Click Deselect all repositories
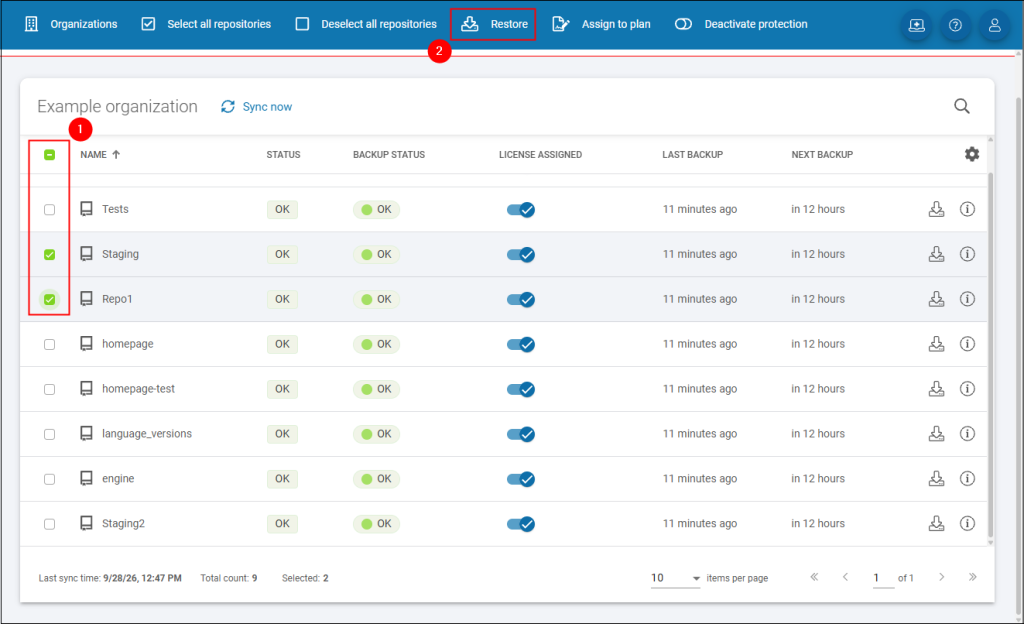The width and height of the screenshot is (1024, 624). click(x=366, y=24)
